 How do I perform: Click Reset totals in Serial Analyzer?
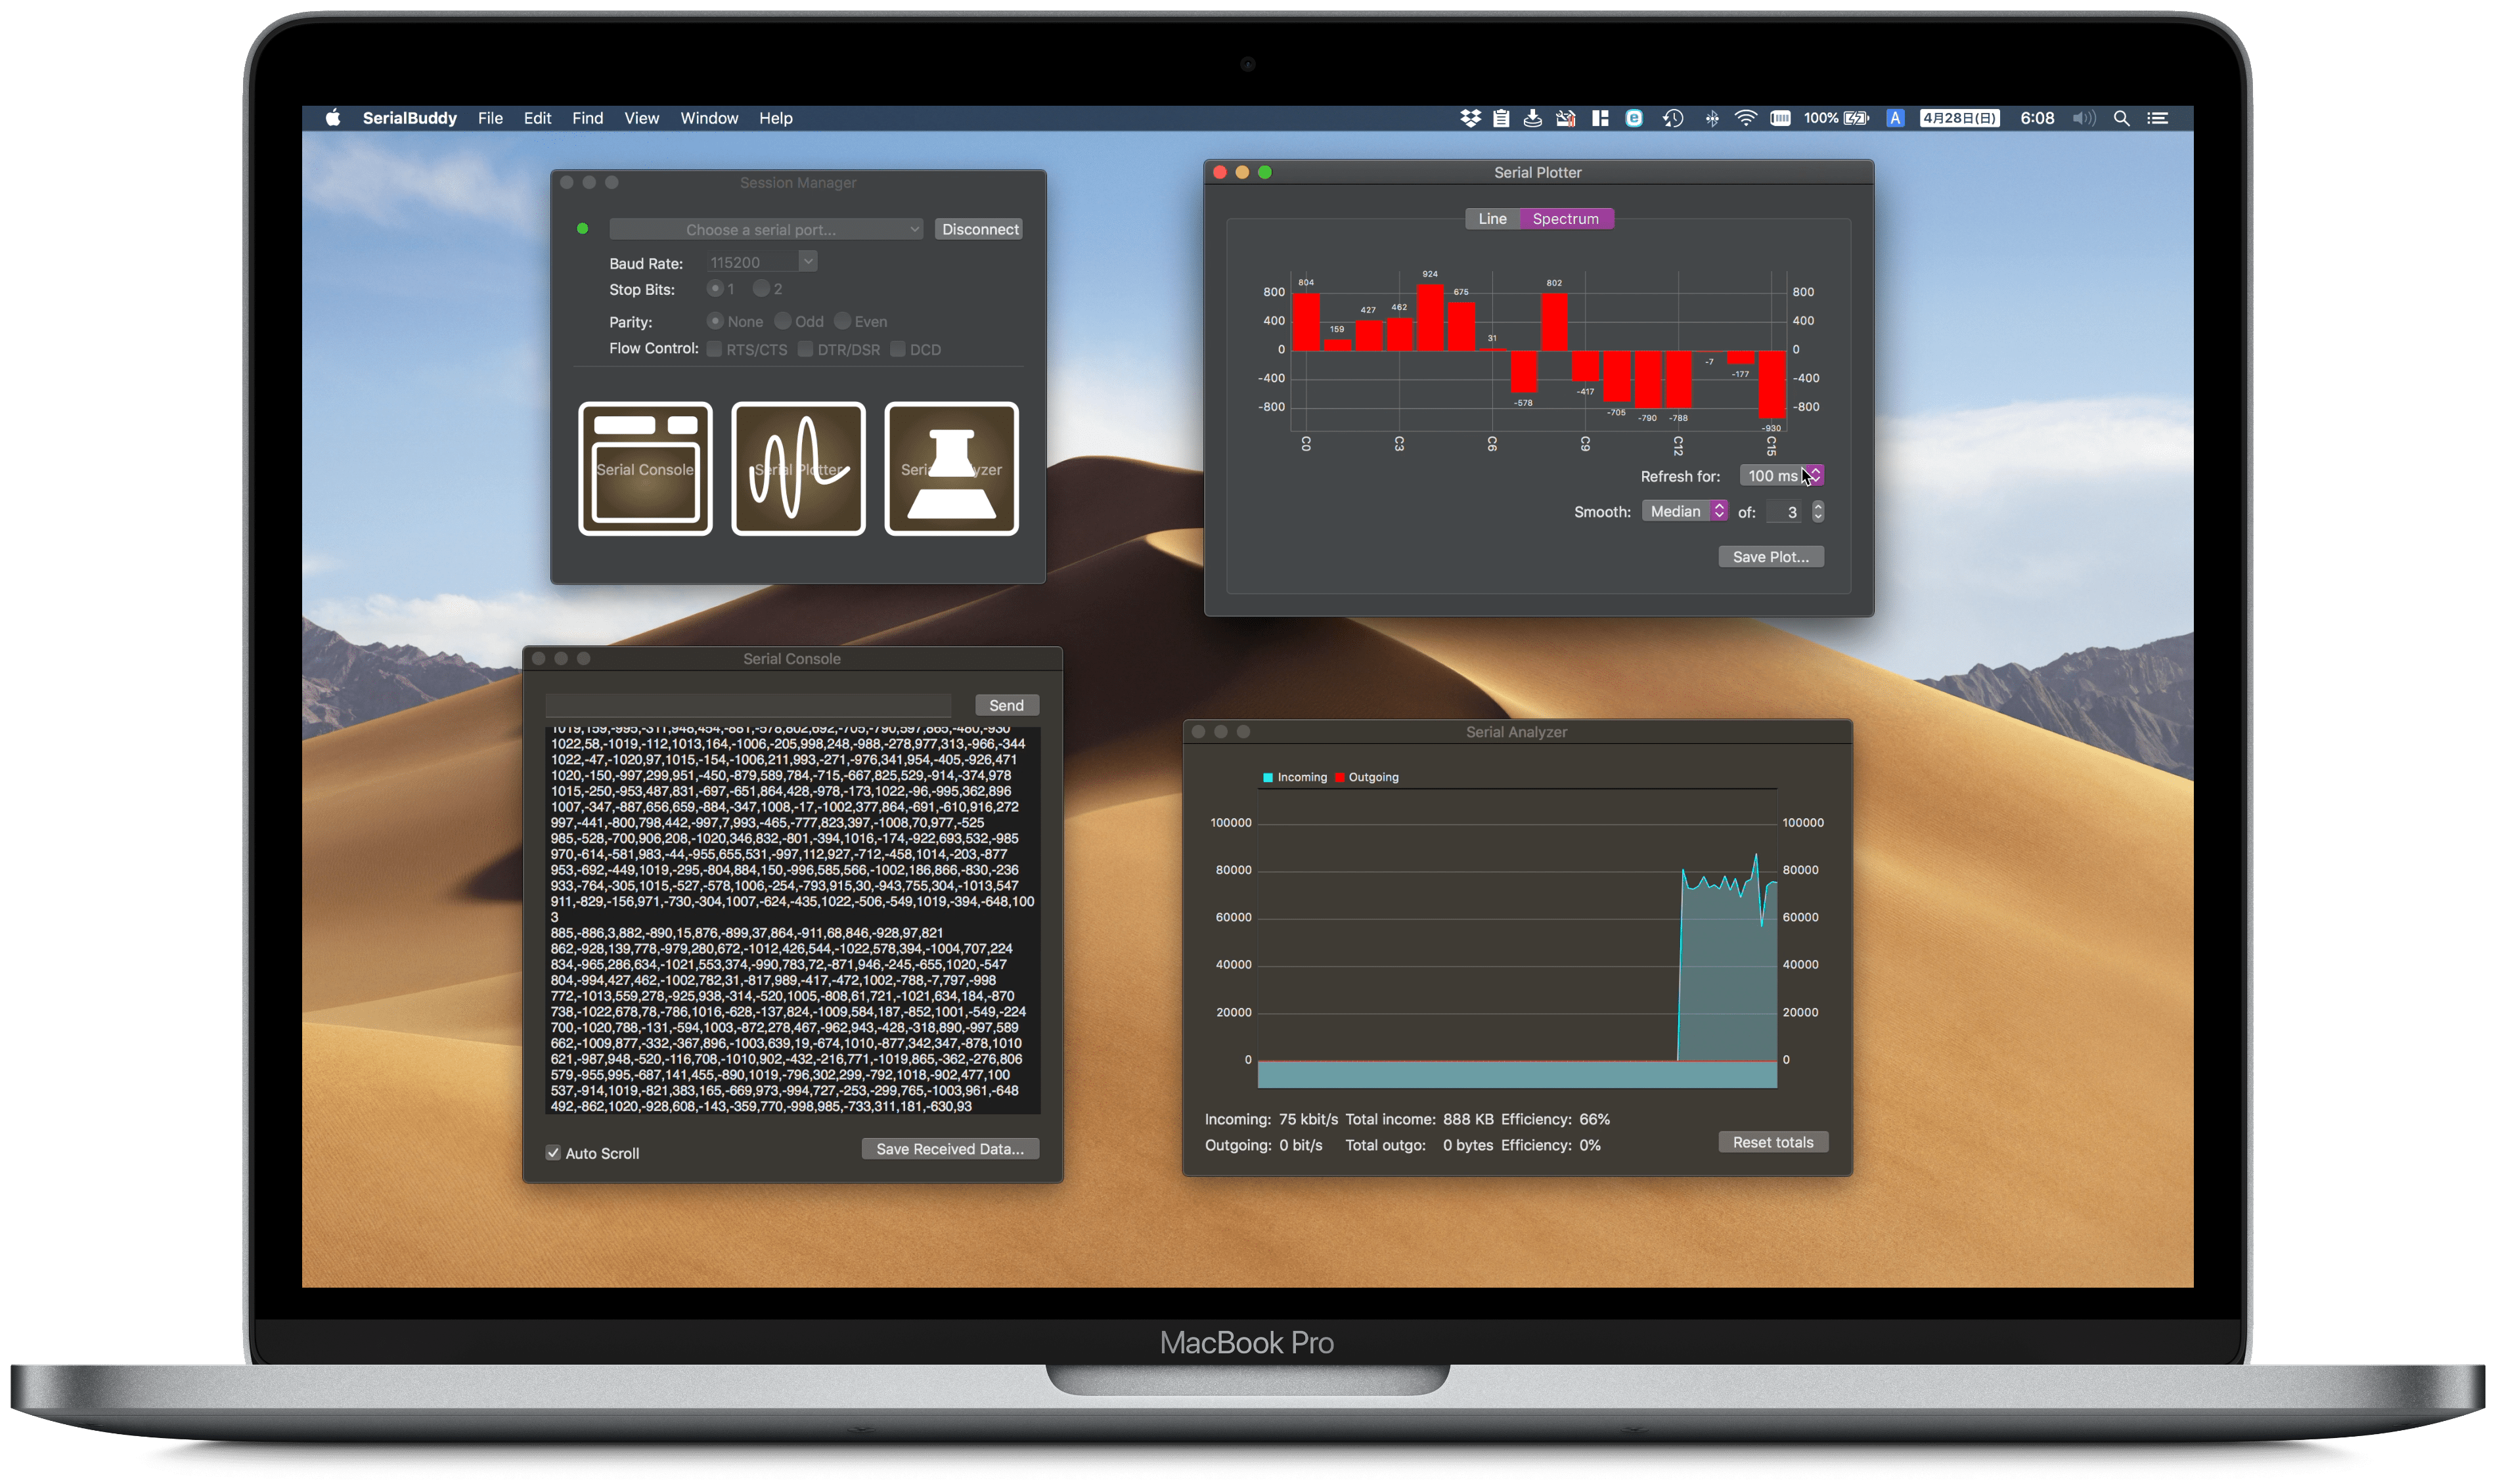[x=1773, y=1142]
